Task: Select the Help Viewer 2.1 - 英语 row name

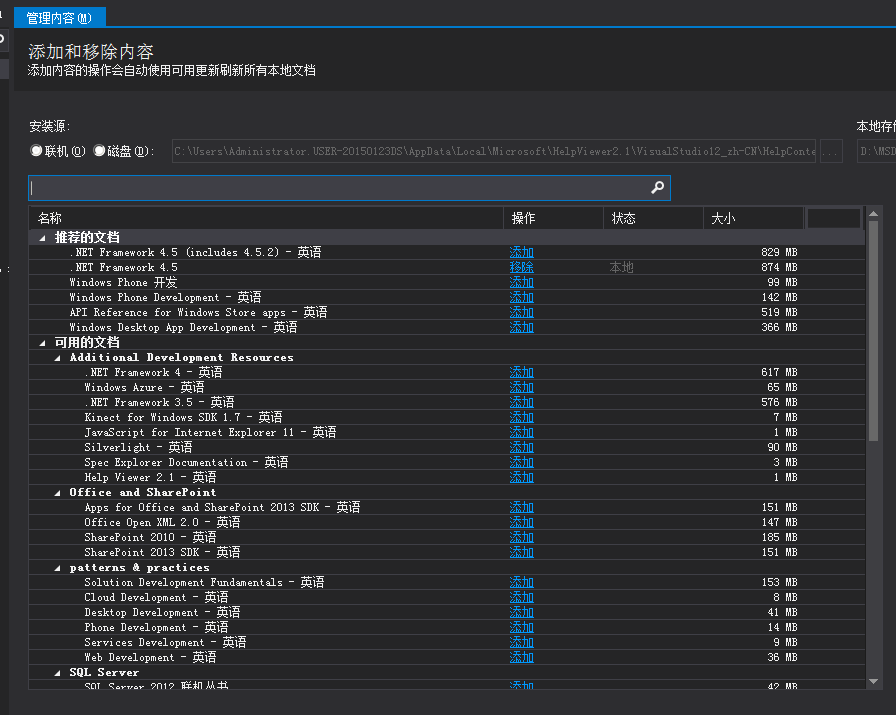Action: click(150, 477)
